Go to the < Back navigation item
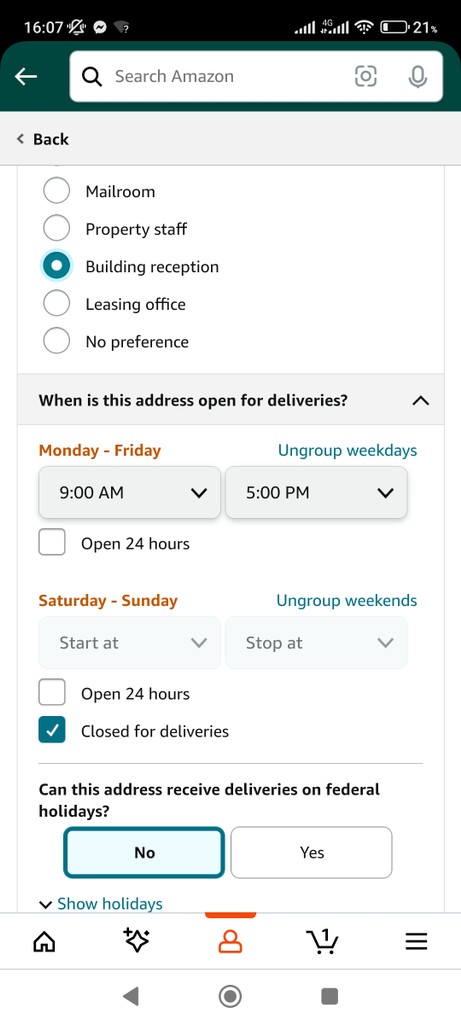The image size is (461, 1024). point(42,139)
